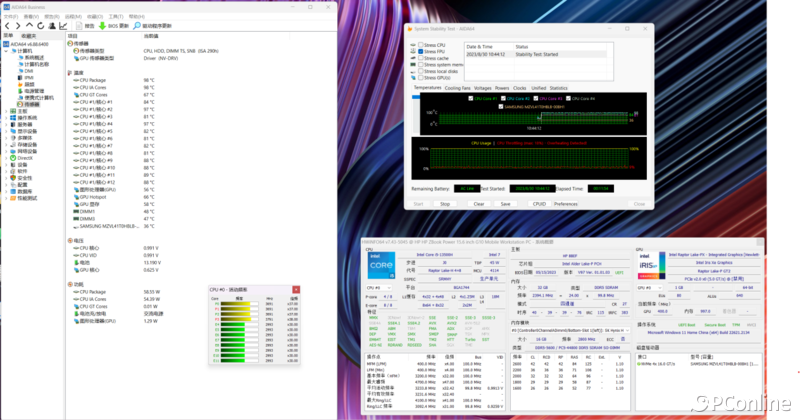Enable the Stress cache checkbox
Viewport: 800px width, 420px height.
[421, 58]
